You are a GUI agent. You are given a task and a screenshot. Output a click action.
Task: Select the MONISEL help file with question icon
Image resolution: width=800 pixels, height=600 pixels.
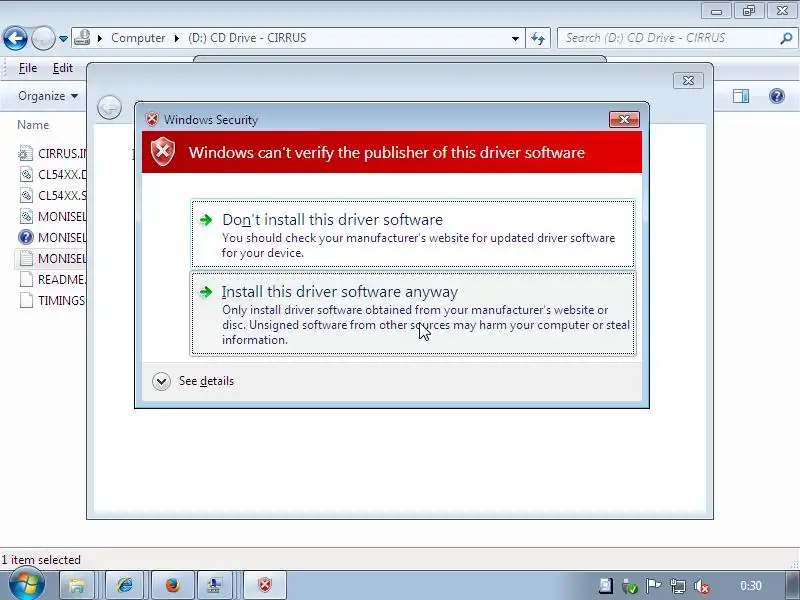[x=52, y=237]
